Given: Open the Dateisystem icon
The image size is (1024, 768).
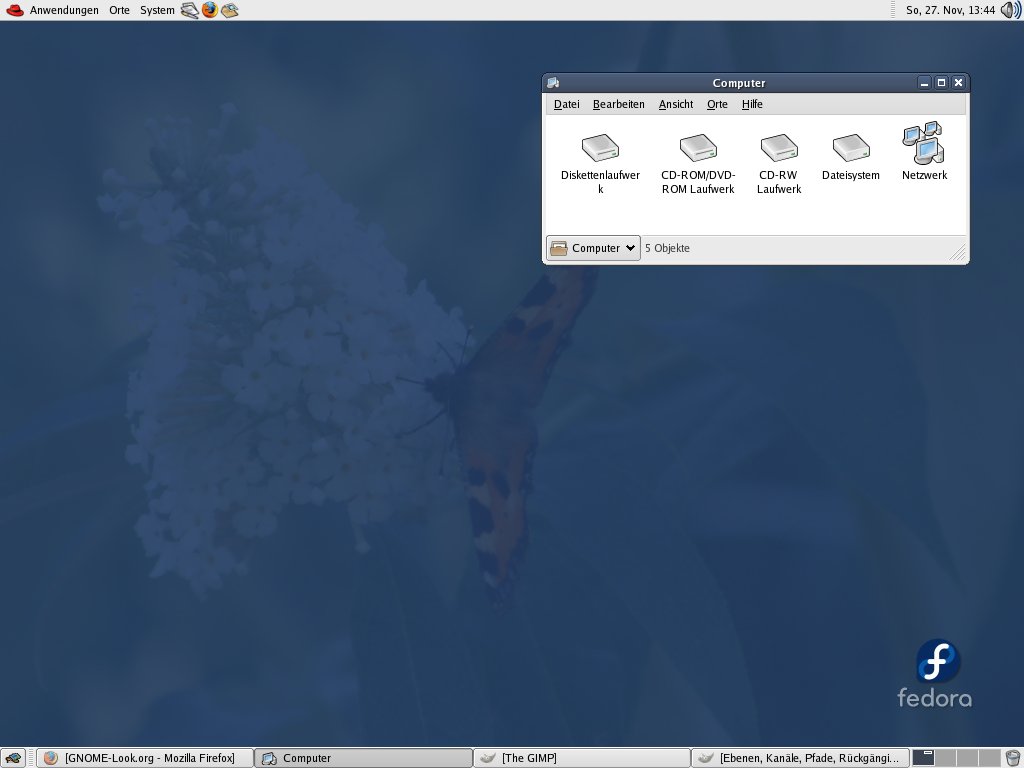Looking at the screenshot, I should (x=851, y=148).
